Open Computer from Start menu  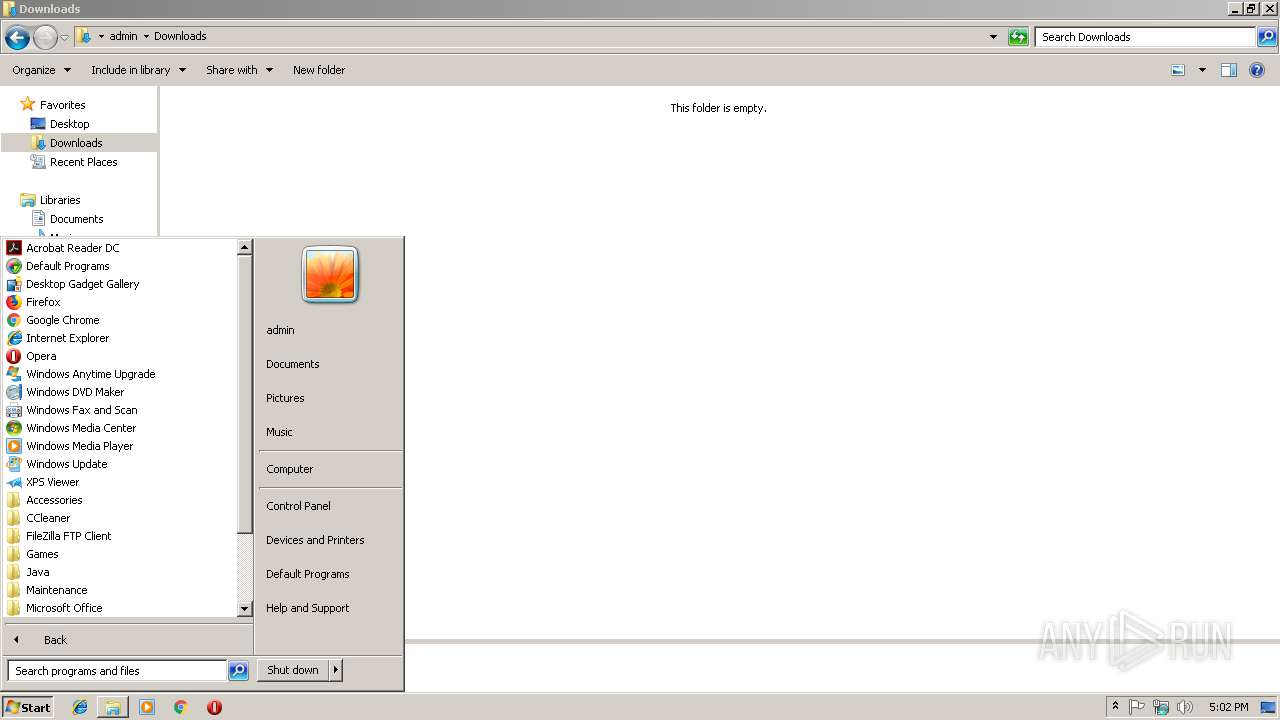tap(290, 469)
